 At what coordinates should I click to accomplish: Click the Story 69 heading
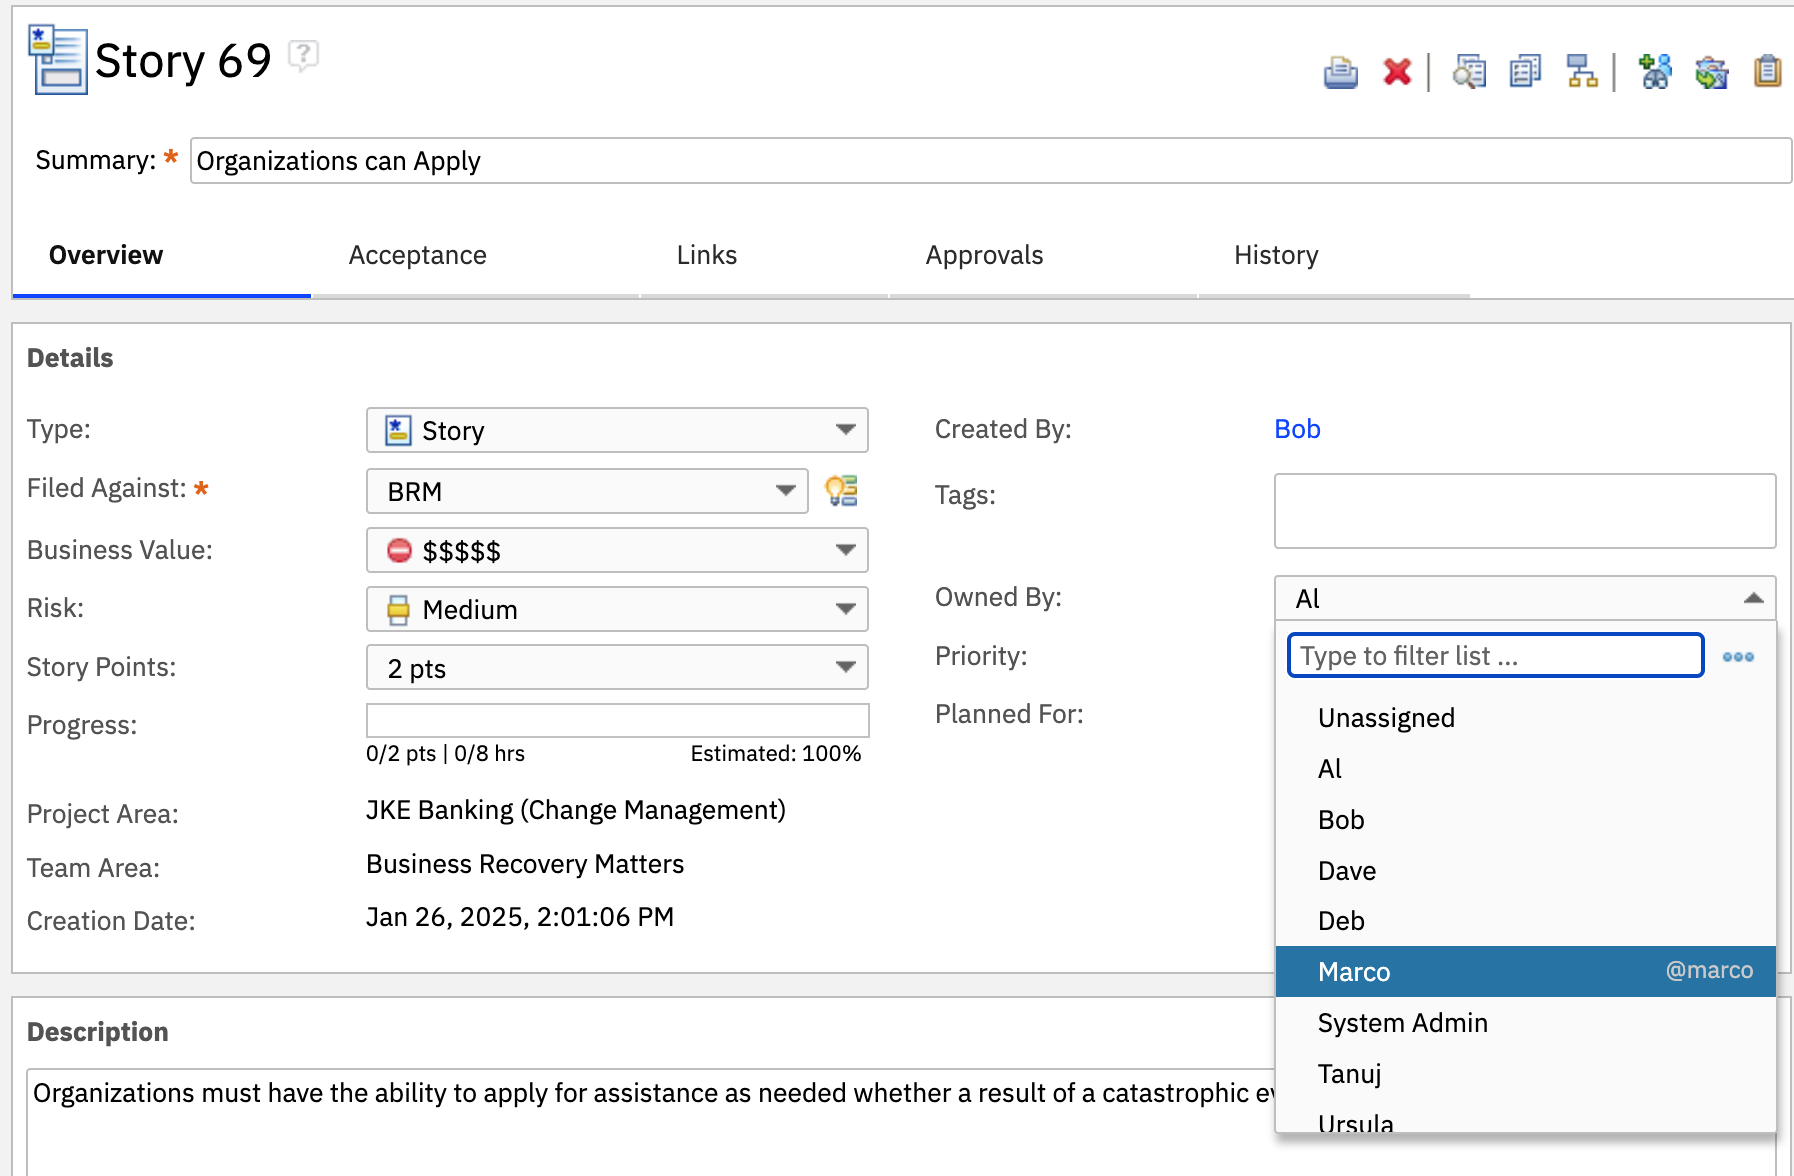tap(183, 61)
